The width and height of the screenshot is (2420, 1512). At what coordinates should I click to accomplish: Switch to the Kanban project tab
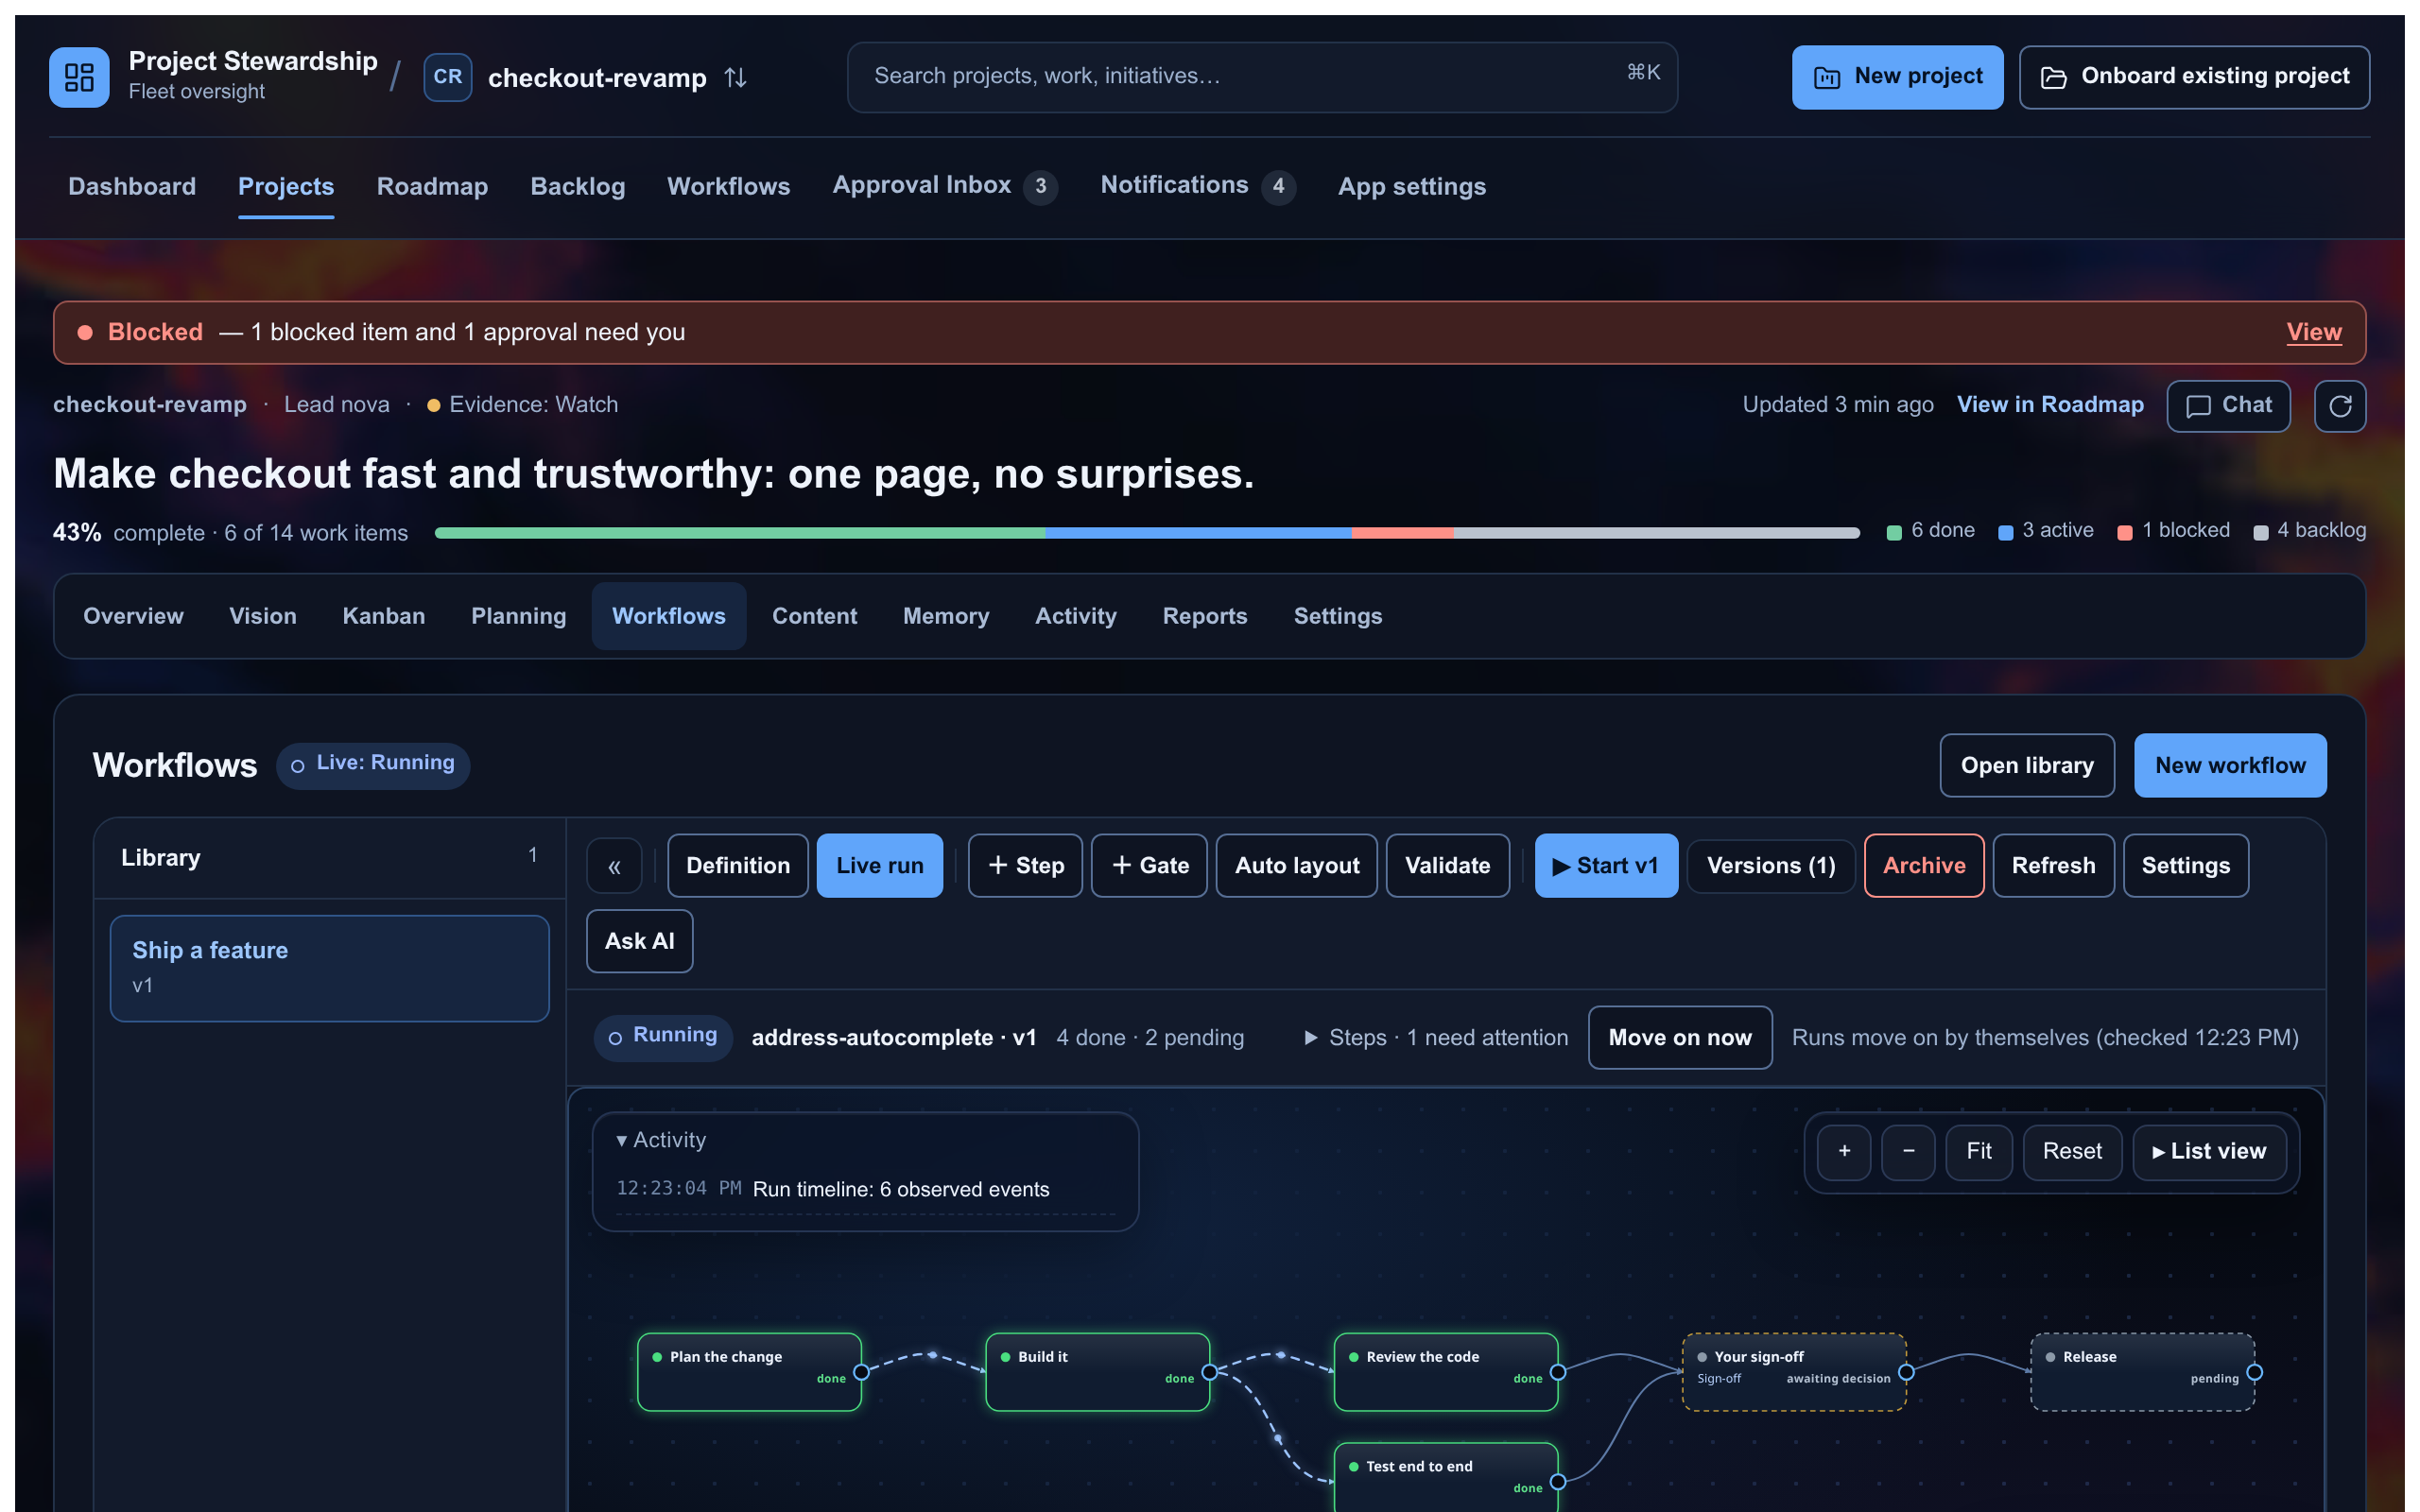tap(383, 616)
